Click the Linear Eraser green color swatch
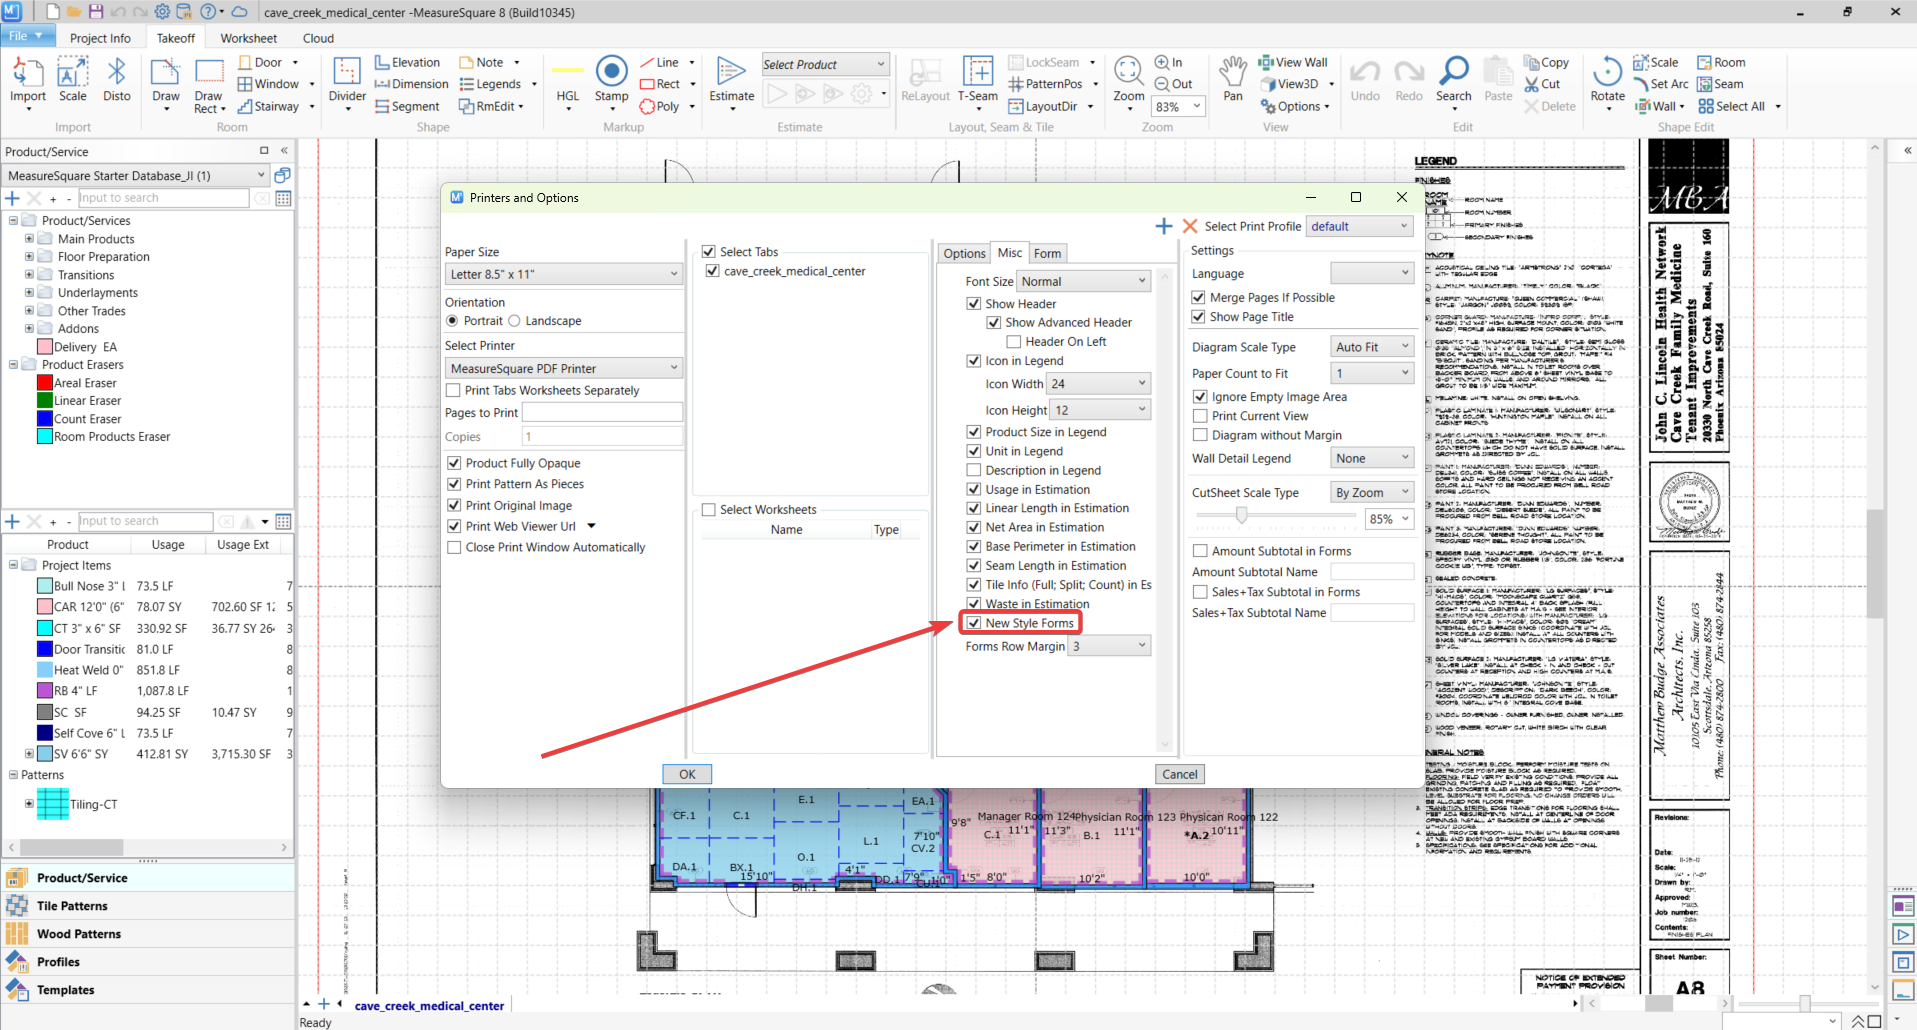The height and width of the screenshot is (1030, 1917). click(45, 401)
